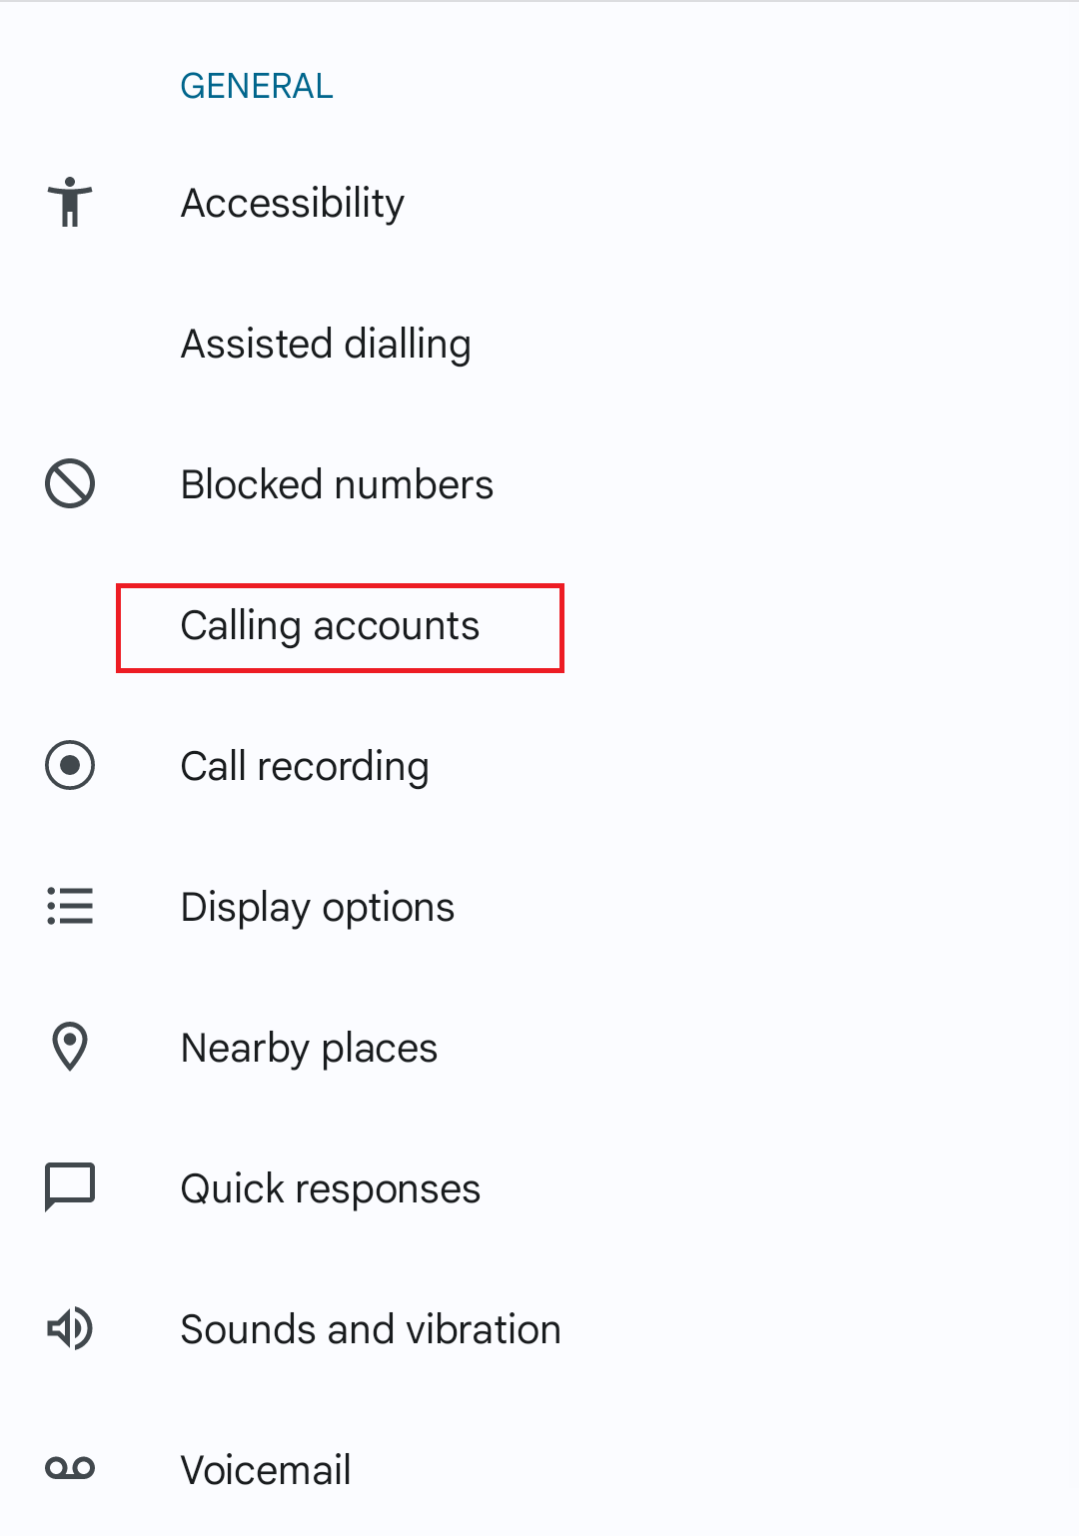Open Display options settings

(317, 907)
